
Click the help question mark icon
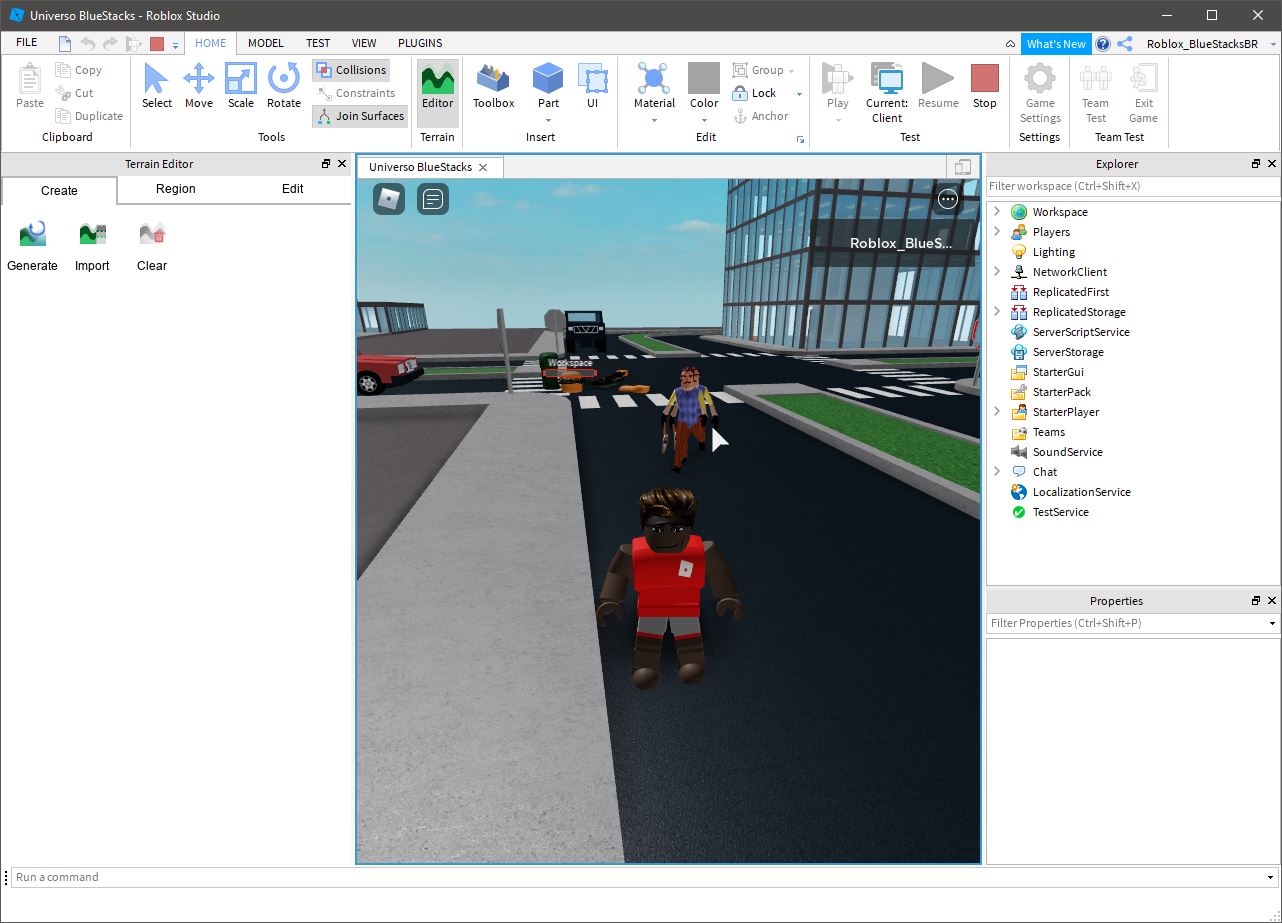pyautogui.click(x=1103, y=44)
